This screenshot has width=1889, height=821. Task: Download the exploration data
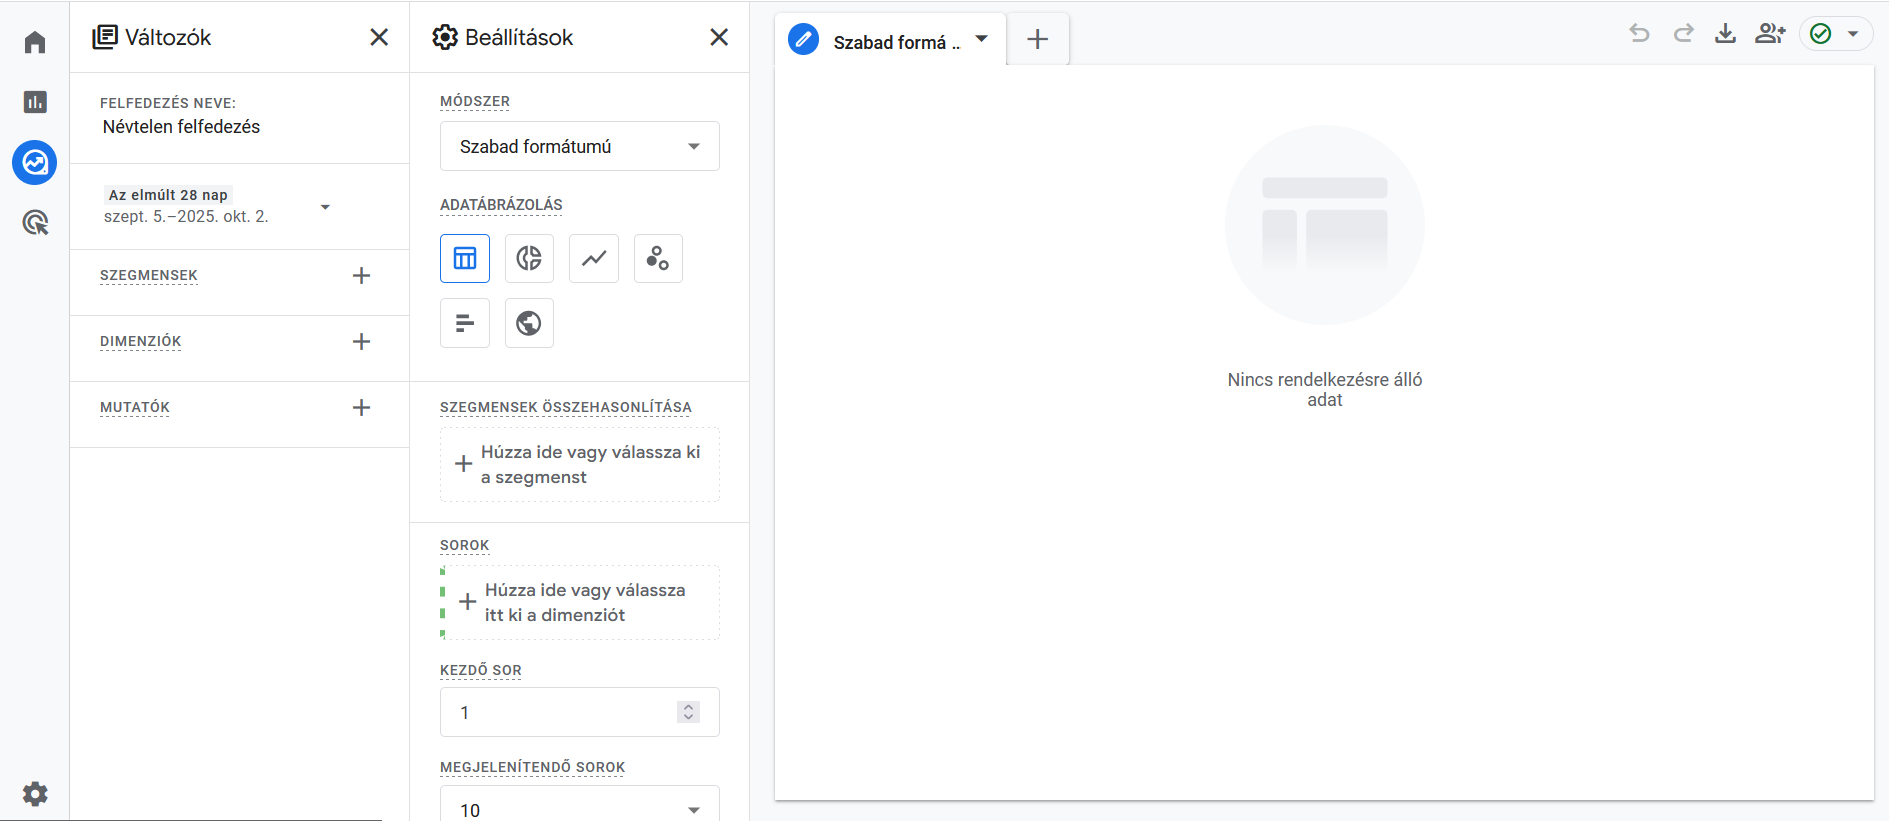coord(1725,34)
